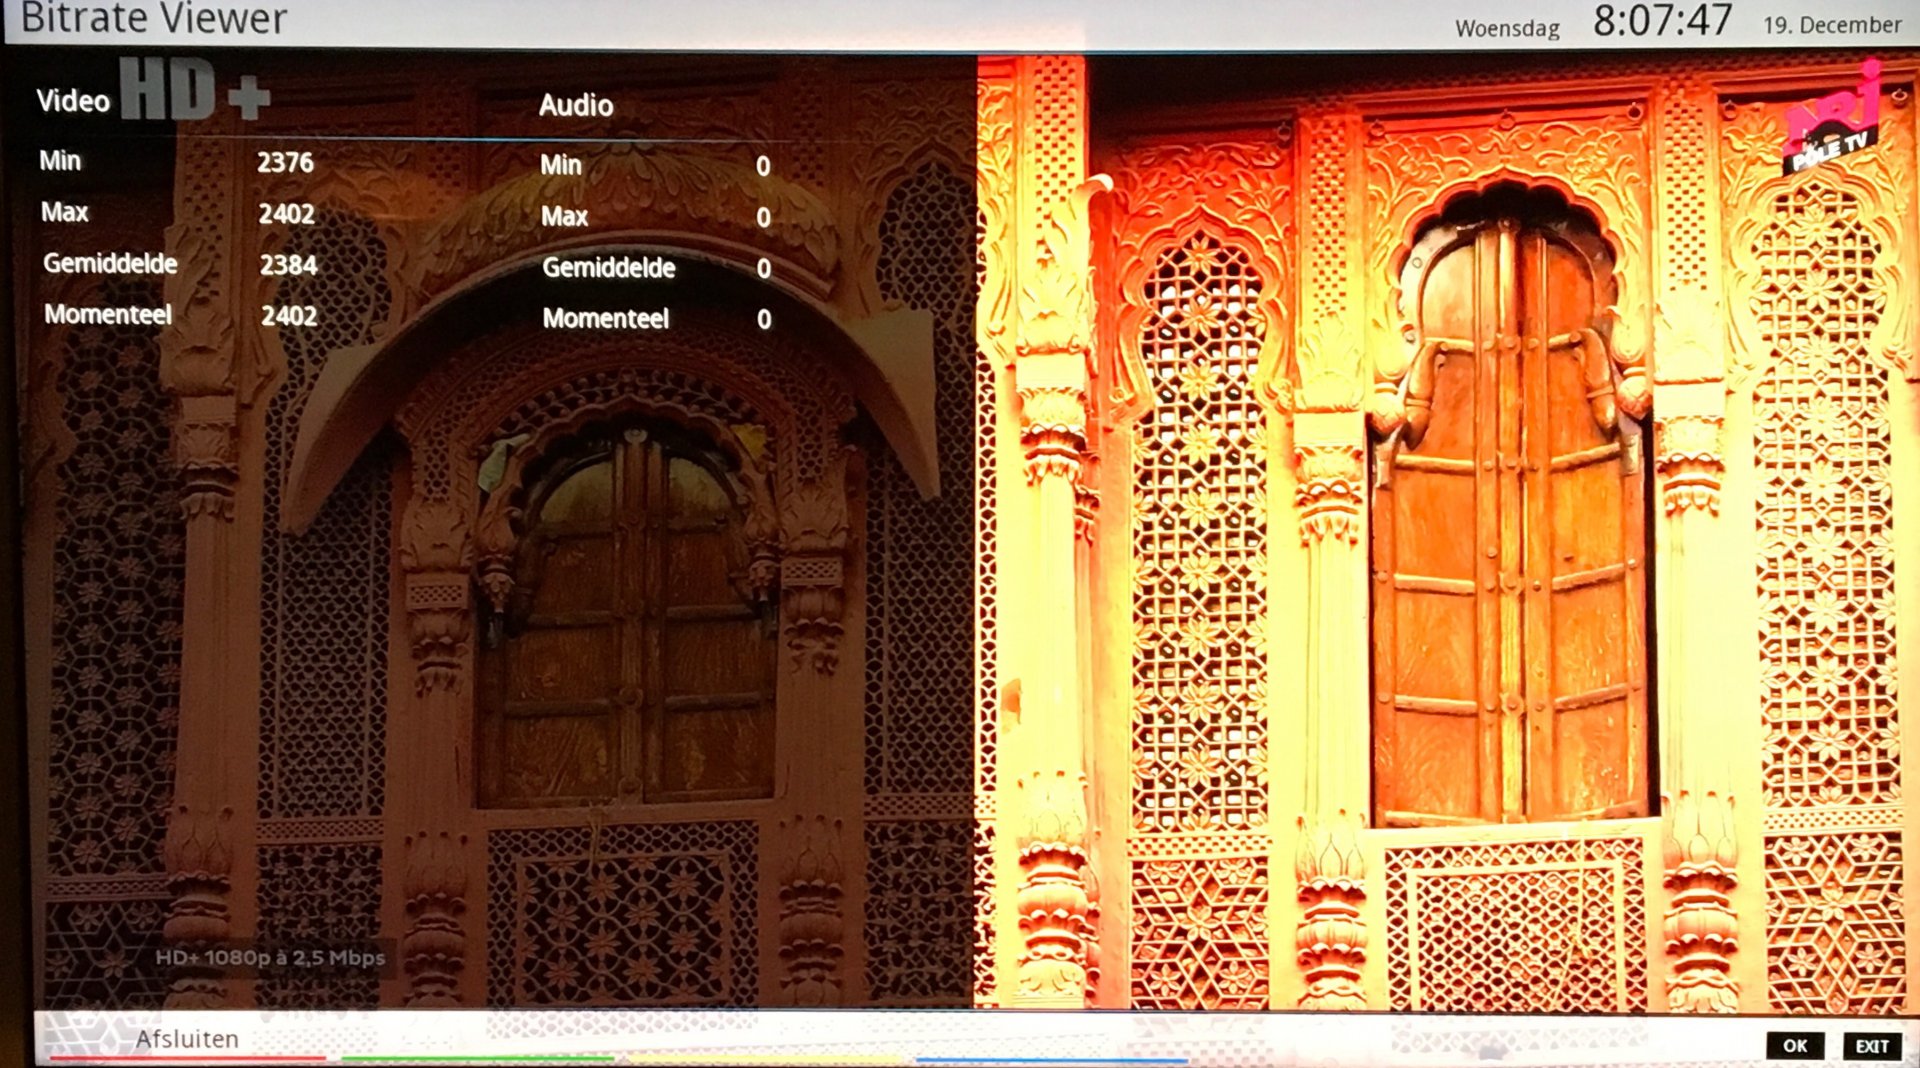Click the HD+ logo beside Video
Screen dimensions: 1920x1068
(x=196, y=89)
